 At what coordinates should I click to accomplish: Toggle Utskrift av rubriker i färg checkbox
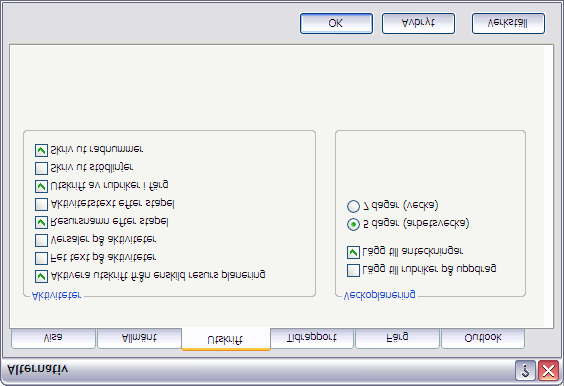(41, 186)
